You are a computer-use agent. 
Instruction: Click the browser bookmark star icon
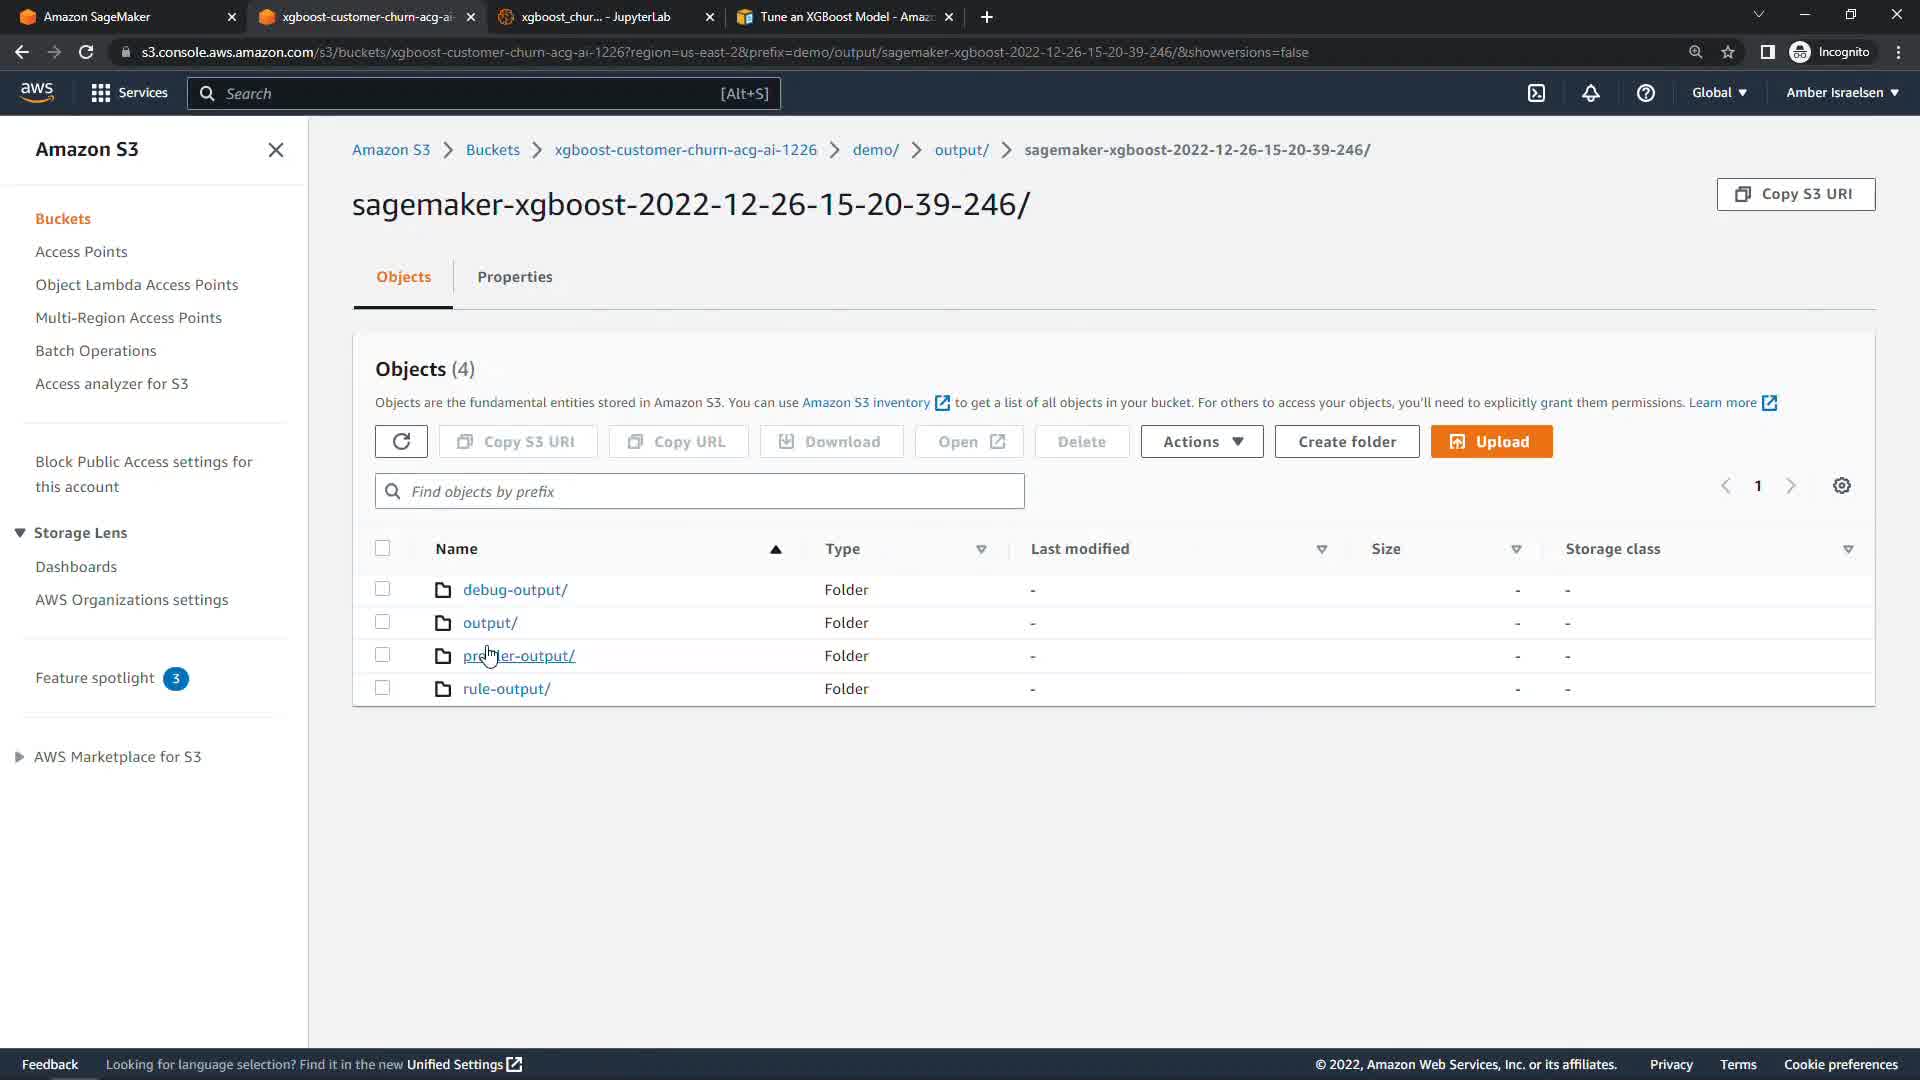(1727, 52)
